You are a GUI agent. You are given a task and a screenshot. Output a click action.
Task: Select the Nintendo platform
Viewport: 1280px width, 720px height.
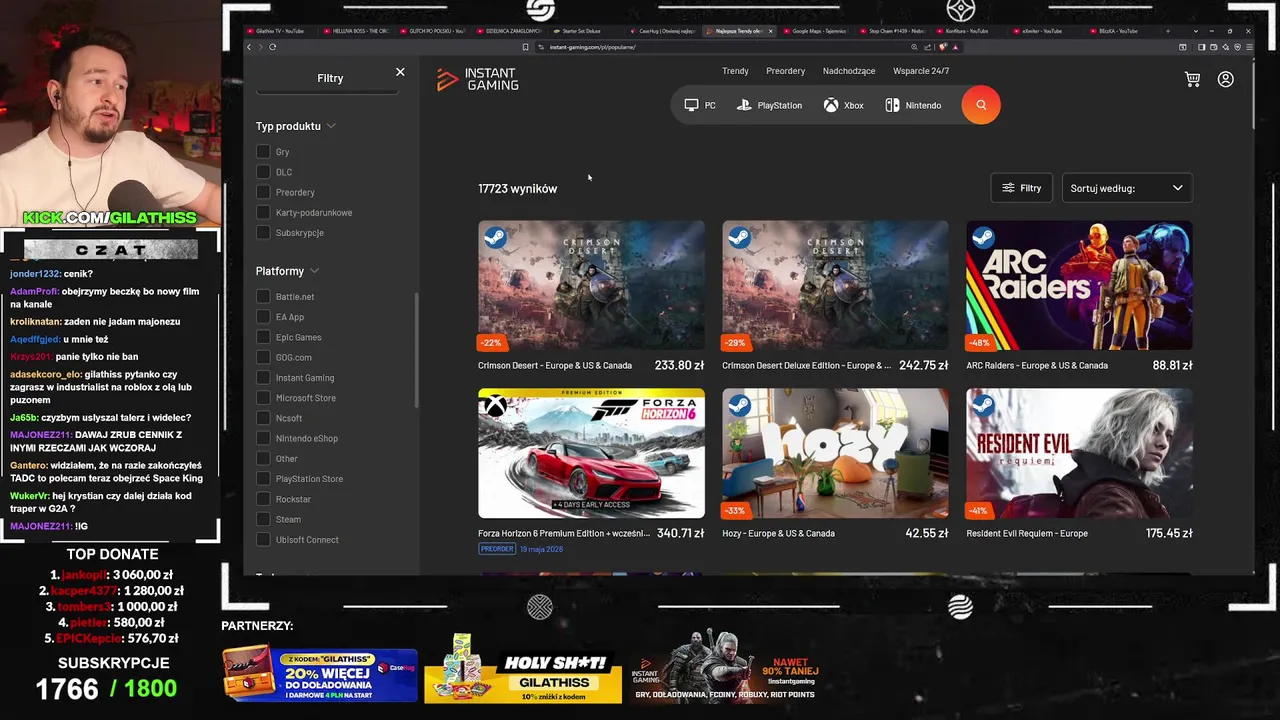point(913,105)
